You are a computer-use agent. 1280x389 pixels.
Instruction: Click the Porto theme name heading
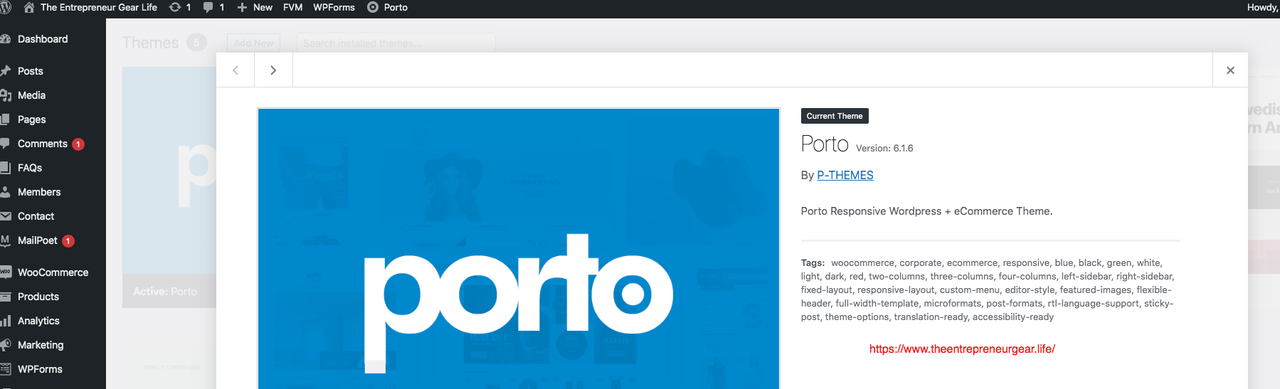824,144
